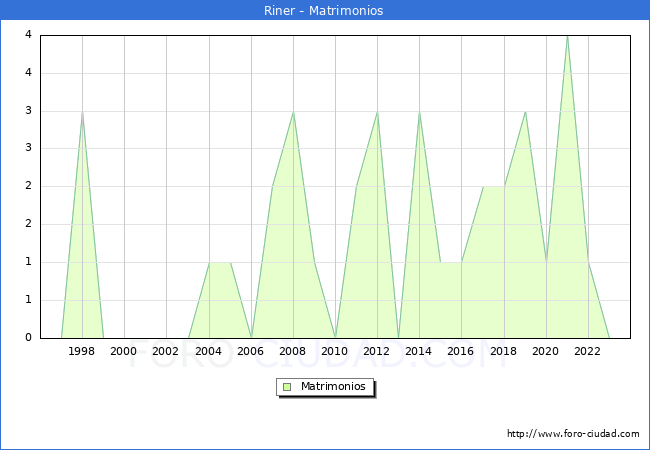The image size is (650, 450).
Task: Click the 2004 x-axis label
Action: tap(209, 351)
